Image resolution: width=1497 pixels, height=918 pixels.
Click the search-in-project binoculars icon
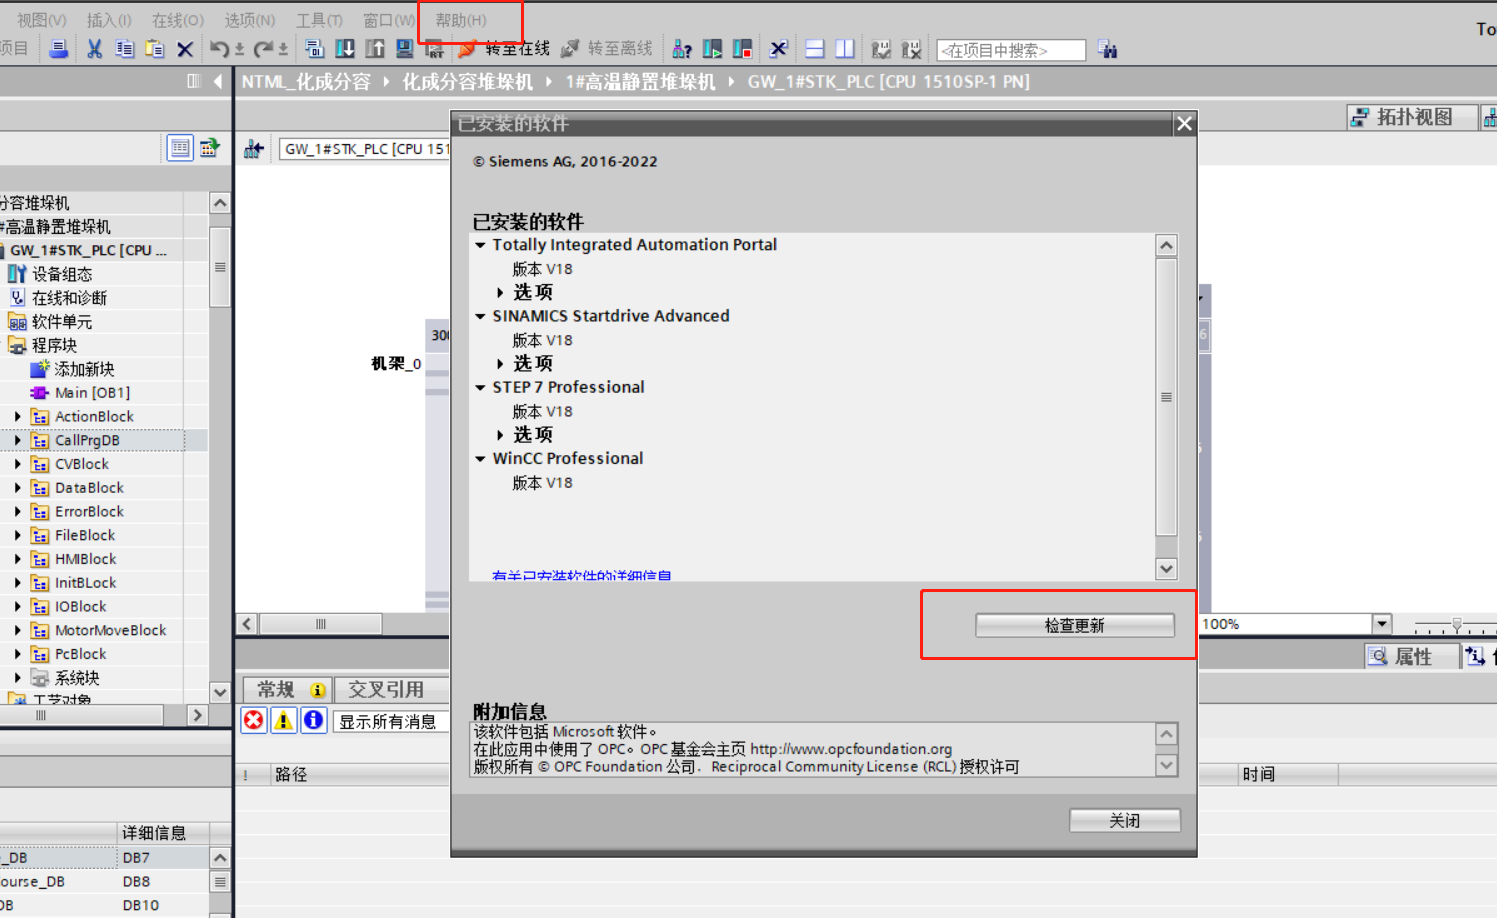[1107, 49]
